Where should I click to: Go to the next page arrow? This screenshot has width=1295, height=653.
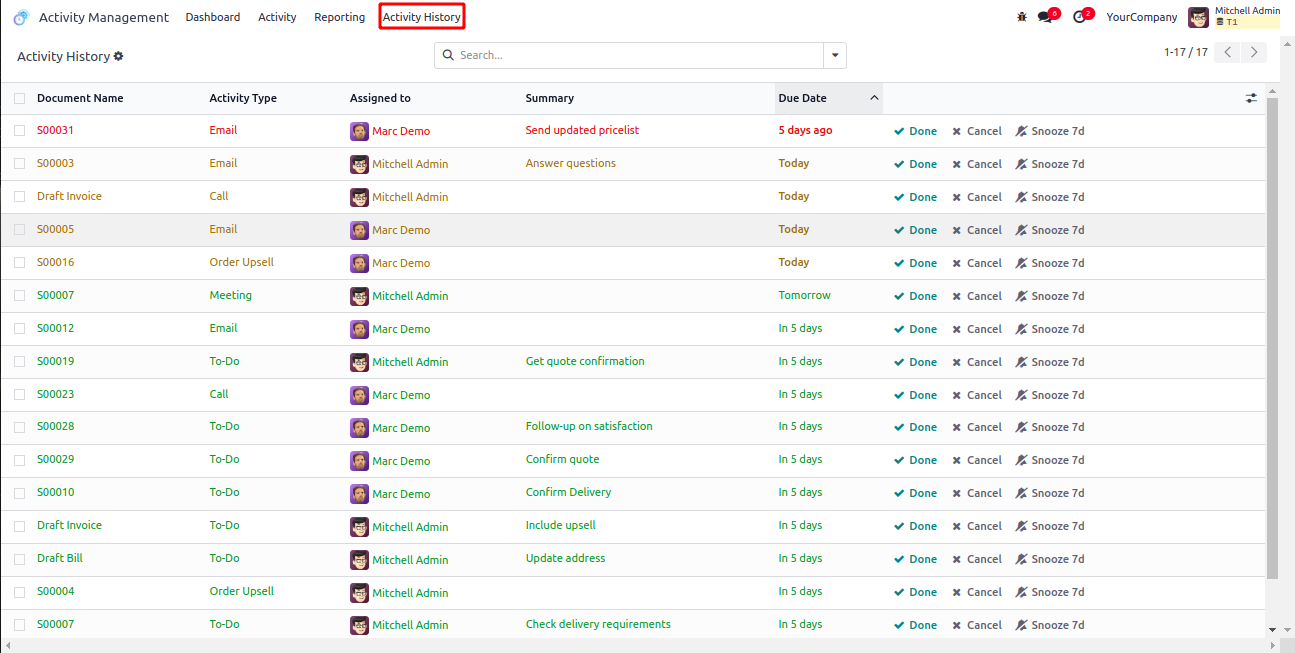coord(1254,52)
